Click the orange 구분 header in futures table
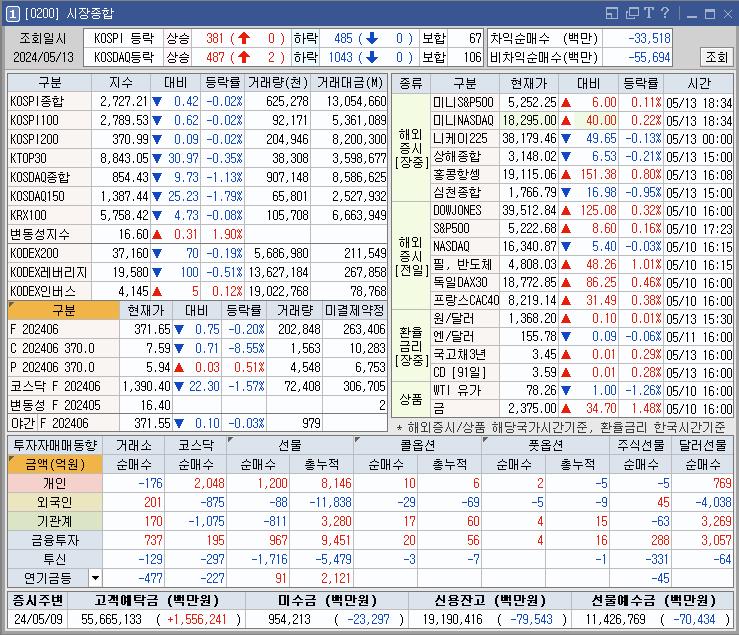 coord(64,310)
